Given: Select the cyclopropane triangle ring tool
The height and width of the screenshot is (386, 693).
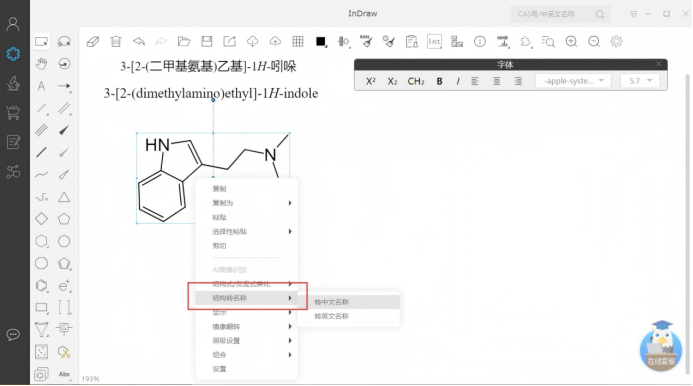Looking at the screenshot, I should point(64,197).
